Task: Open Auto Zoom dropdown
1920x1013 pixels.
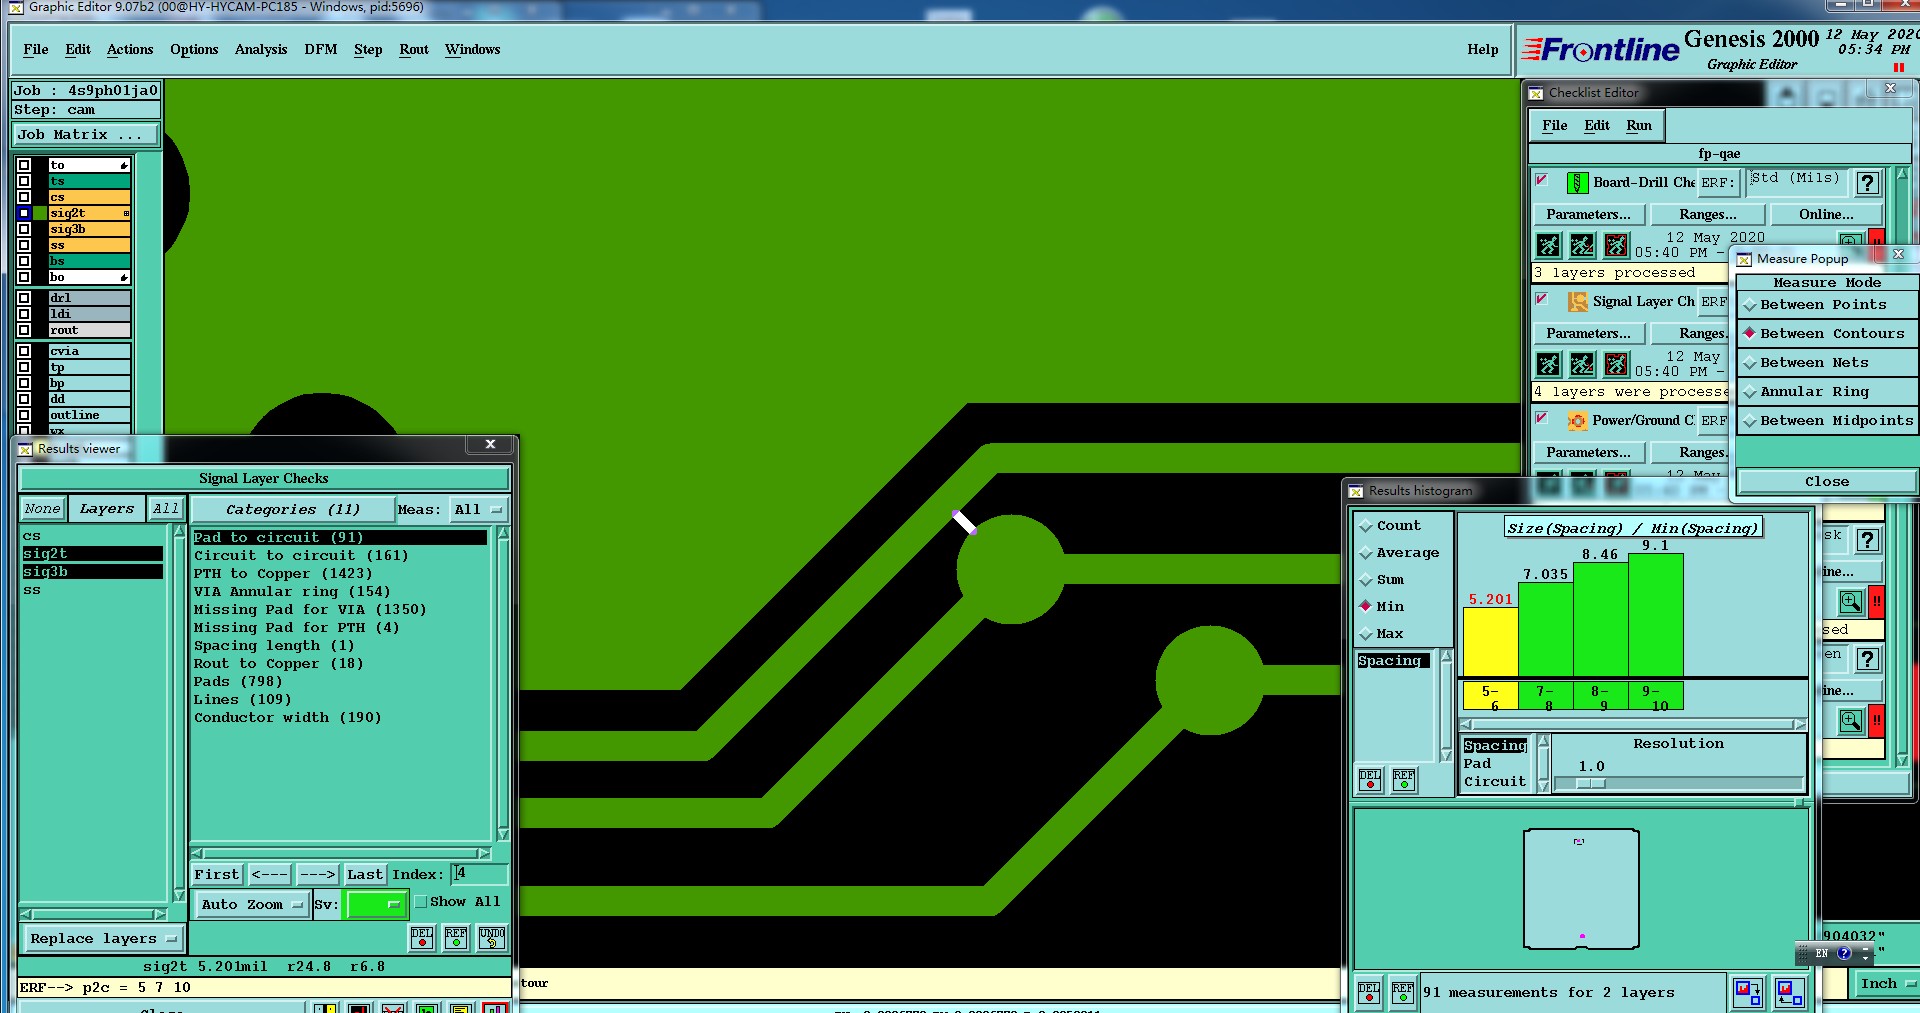Action: point(251,904)
